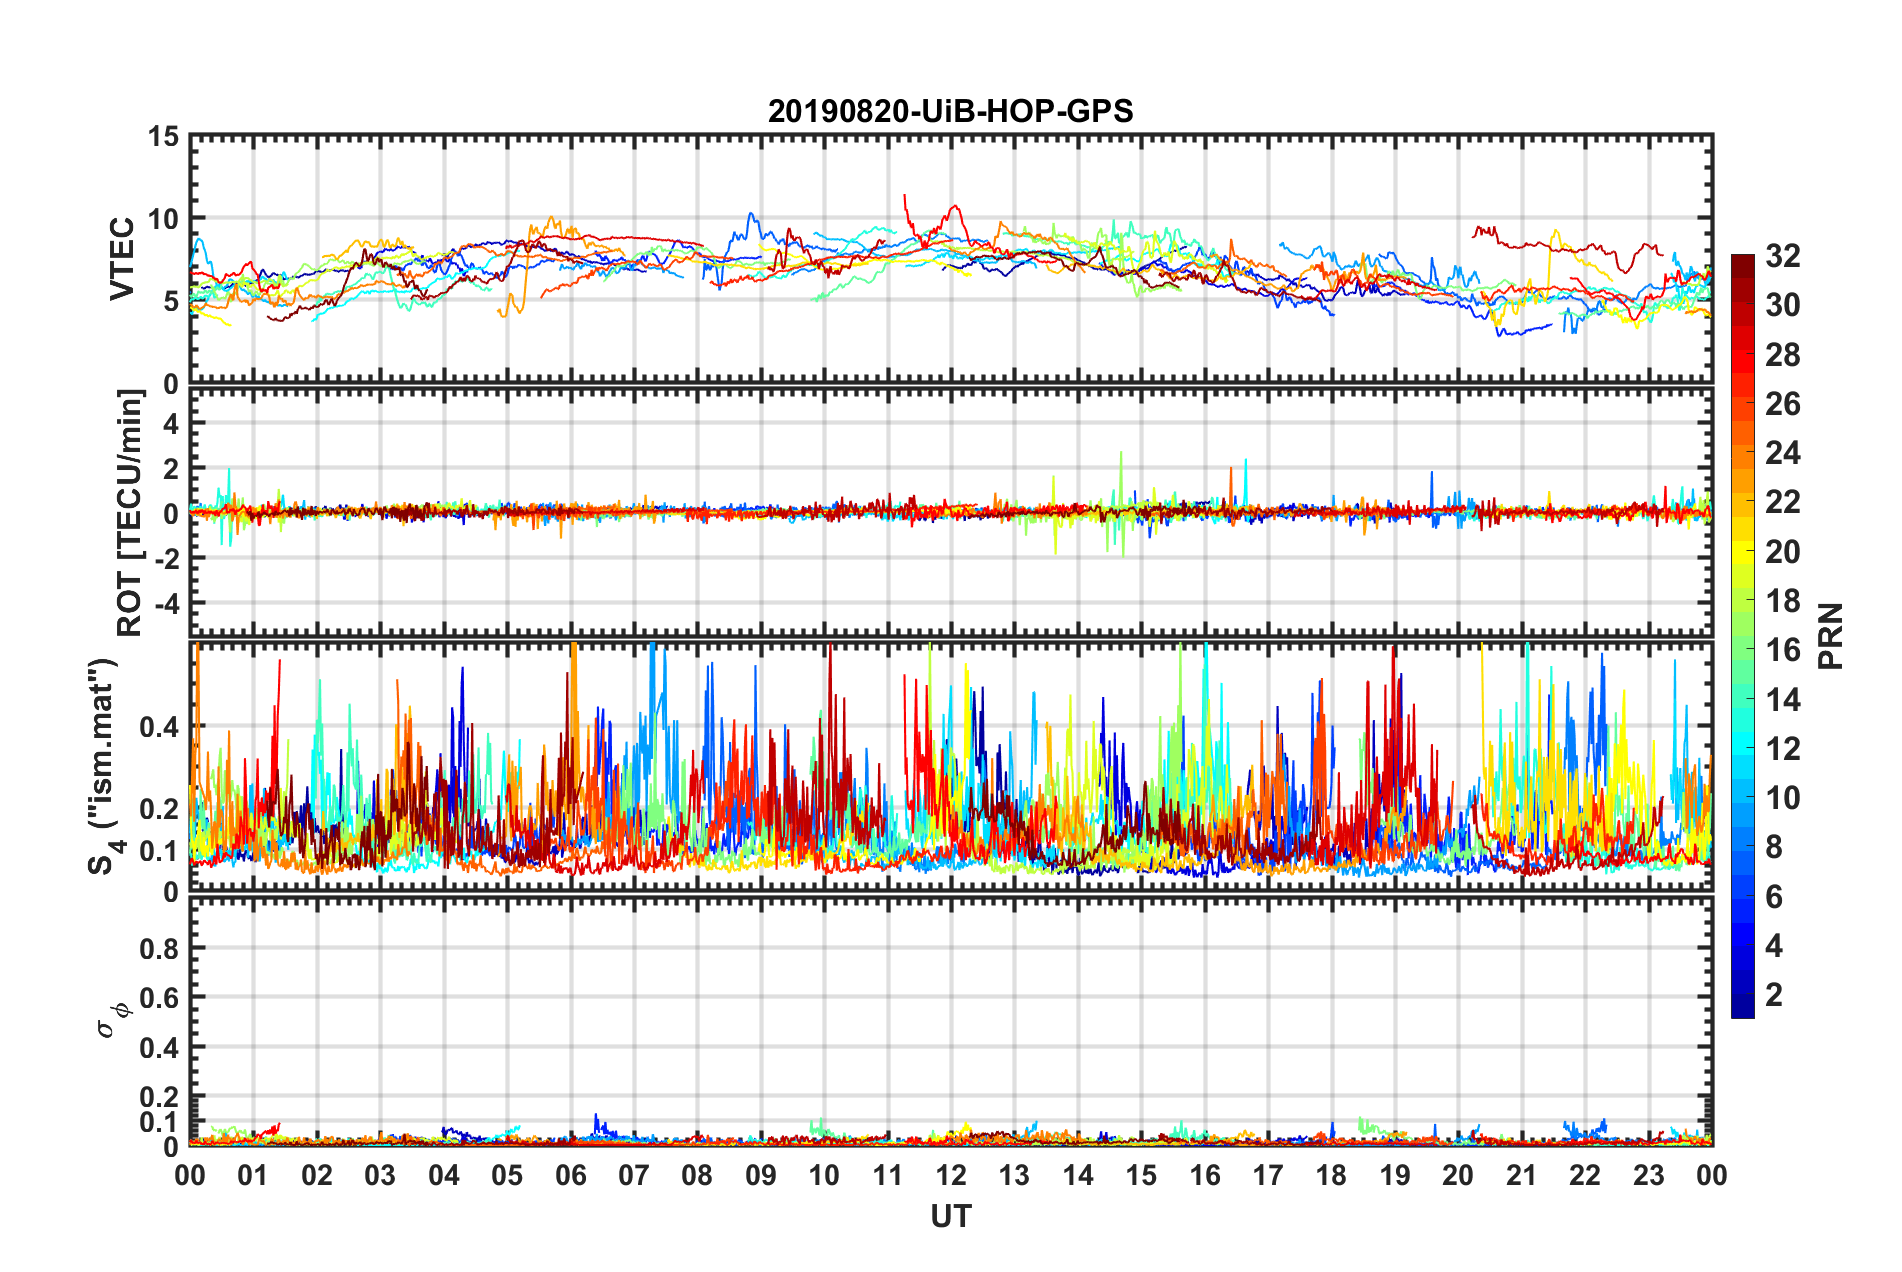Click colorbar tick label 12

click(1782, 749)
